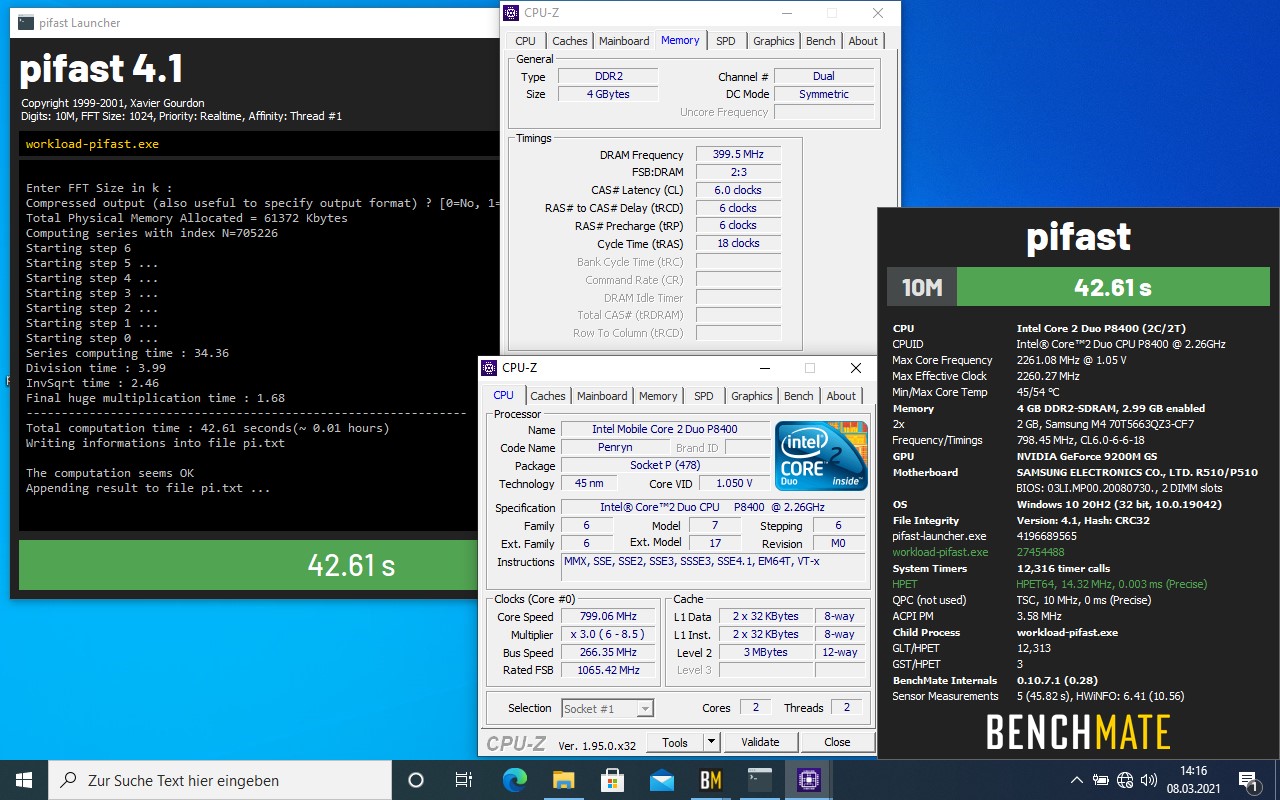The width and height of the screenshot is (1280, 800).
Task: Open SPD tab in upper CPU-Z window
Action: [726, 41]
